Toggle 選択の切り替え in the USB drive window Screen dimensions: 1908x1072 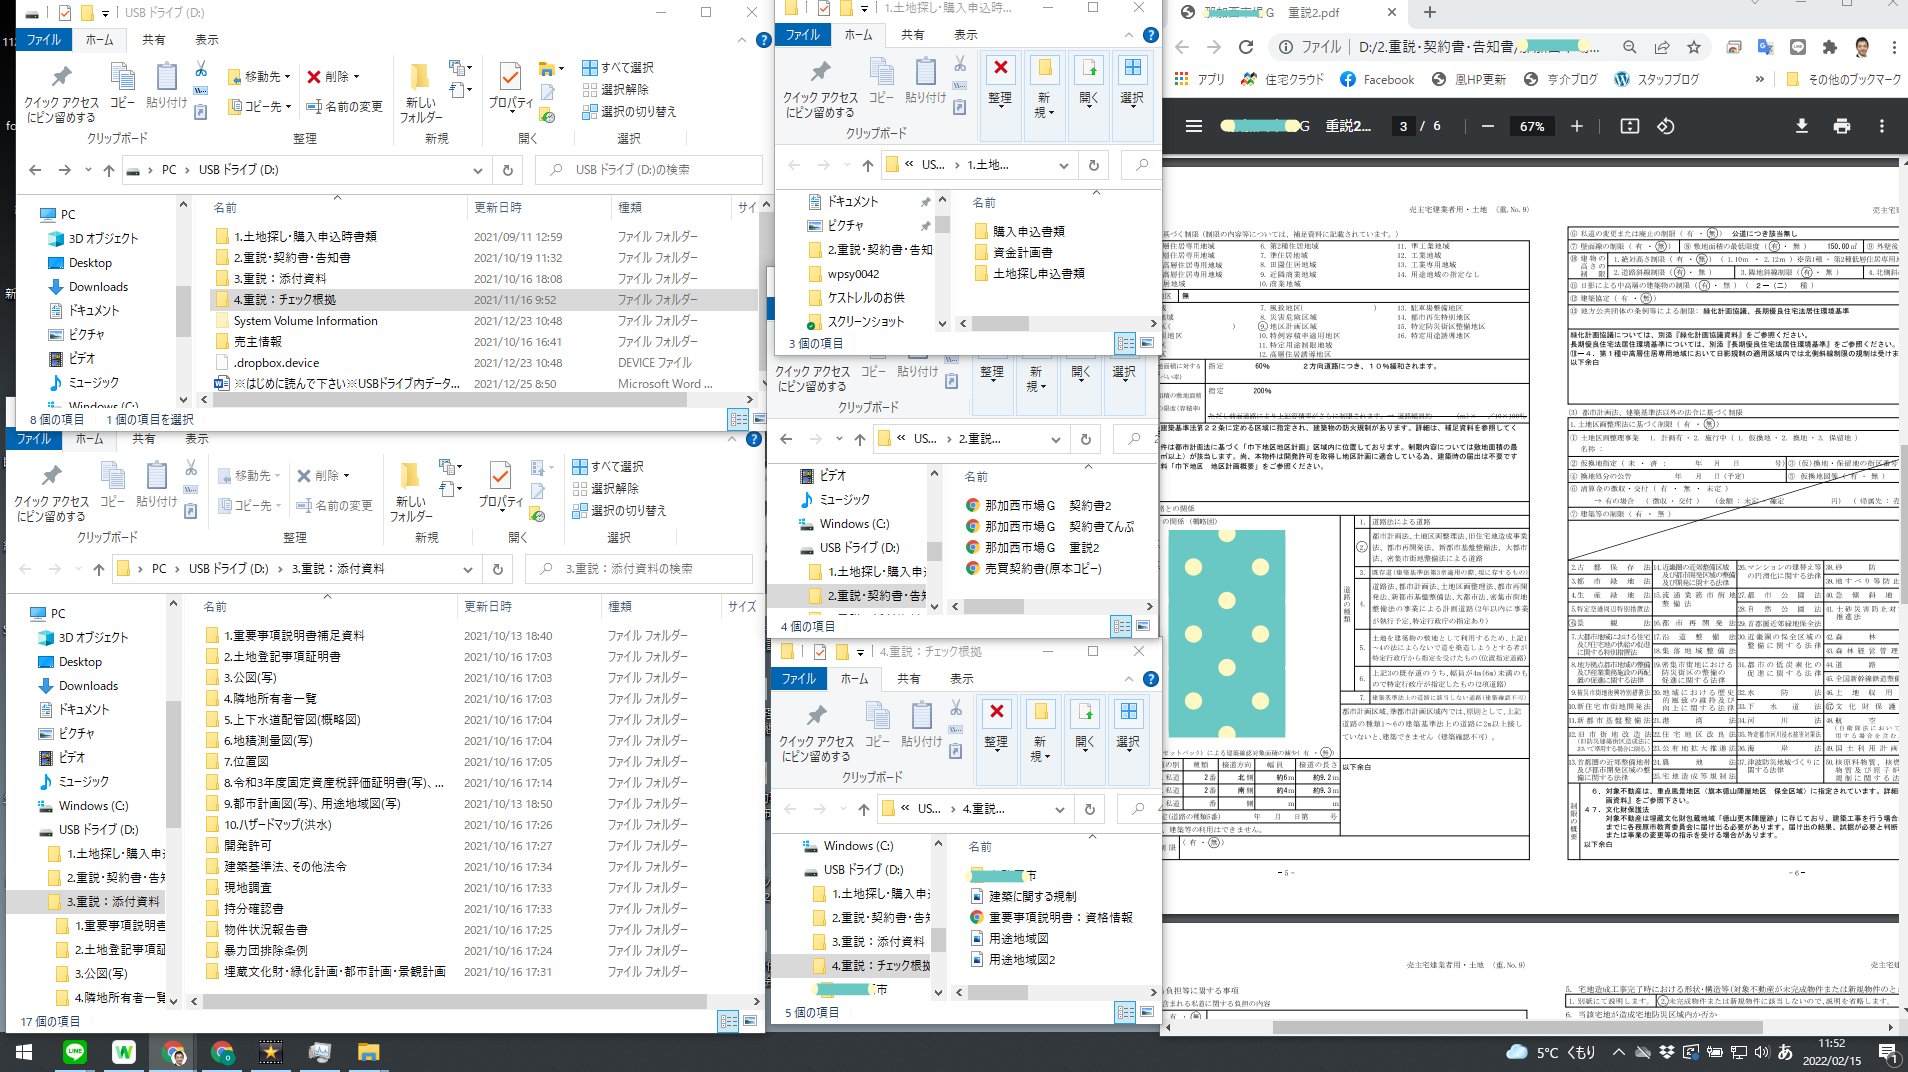click(x=630, y=111)
